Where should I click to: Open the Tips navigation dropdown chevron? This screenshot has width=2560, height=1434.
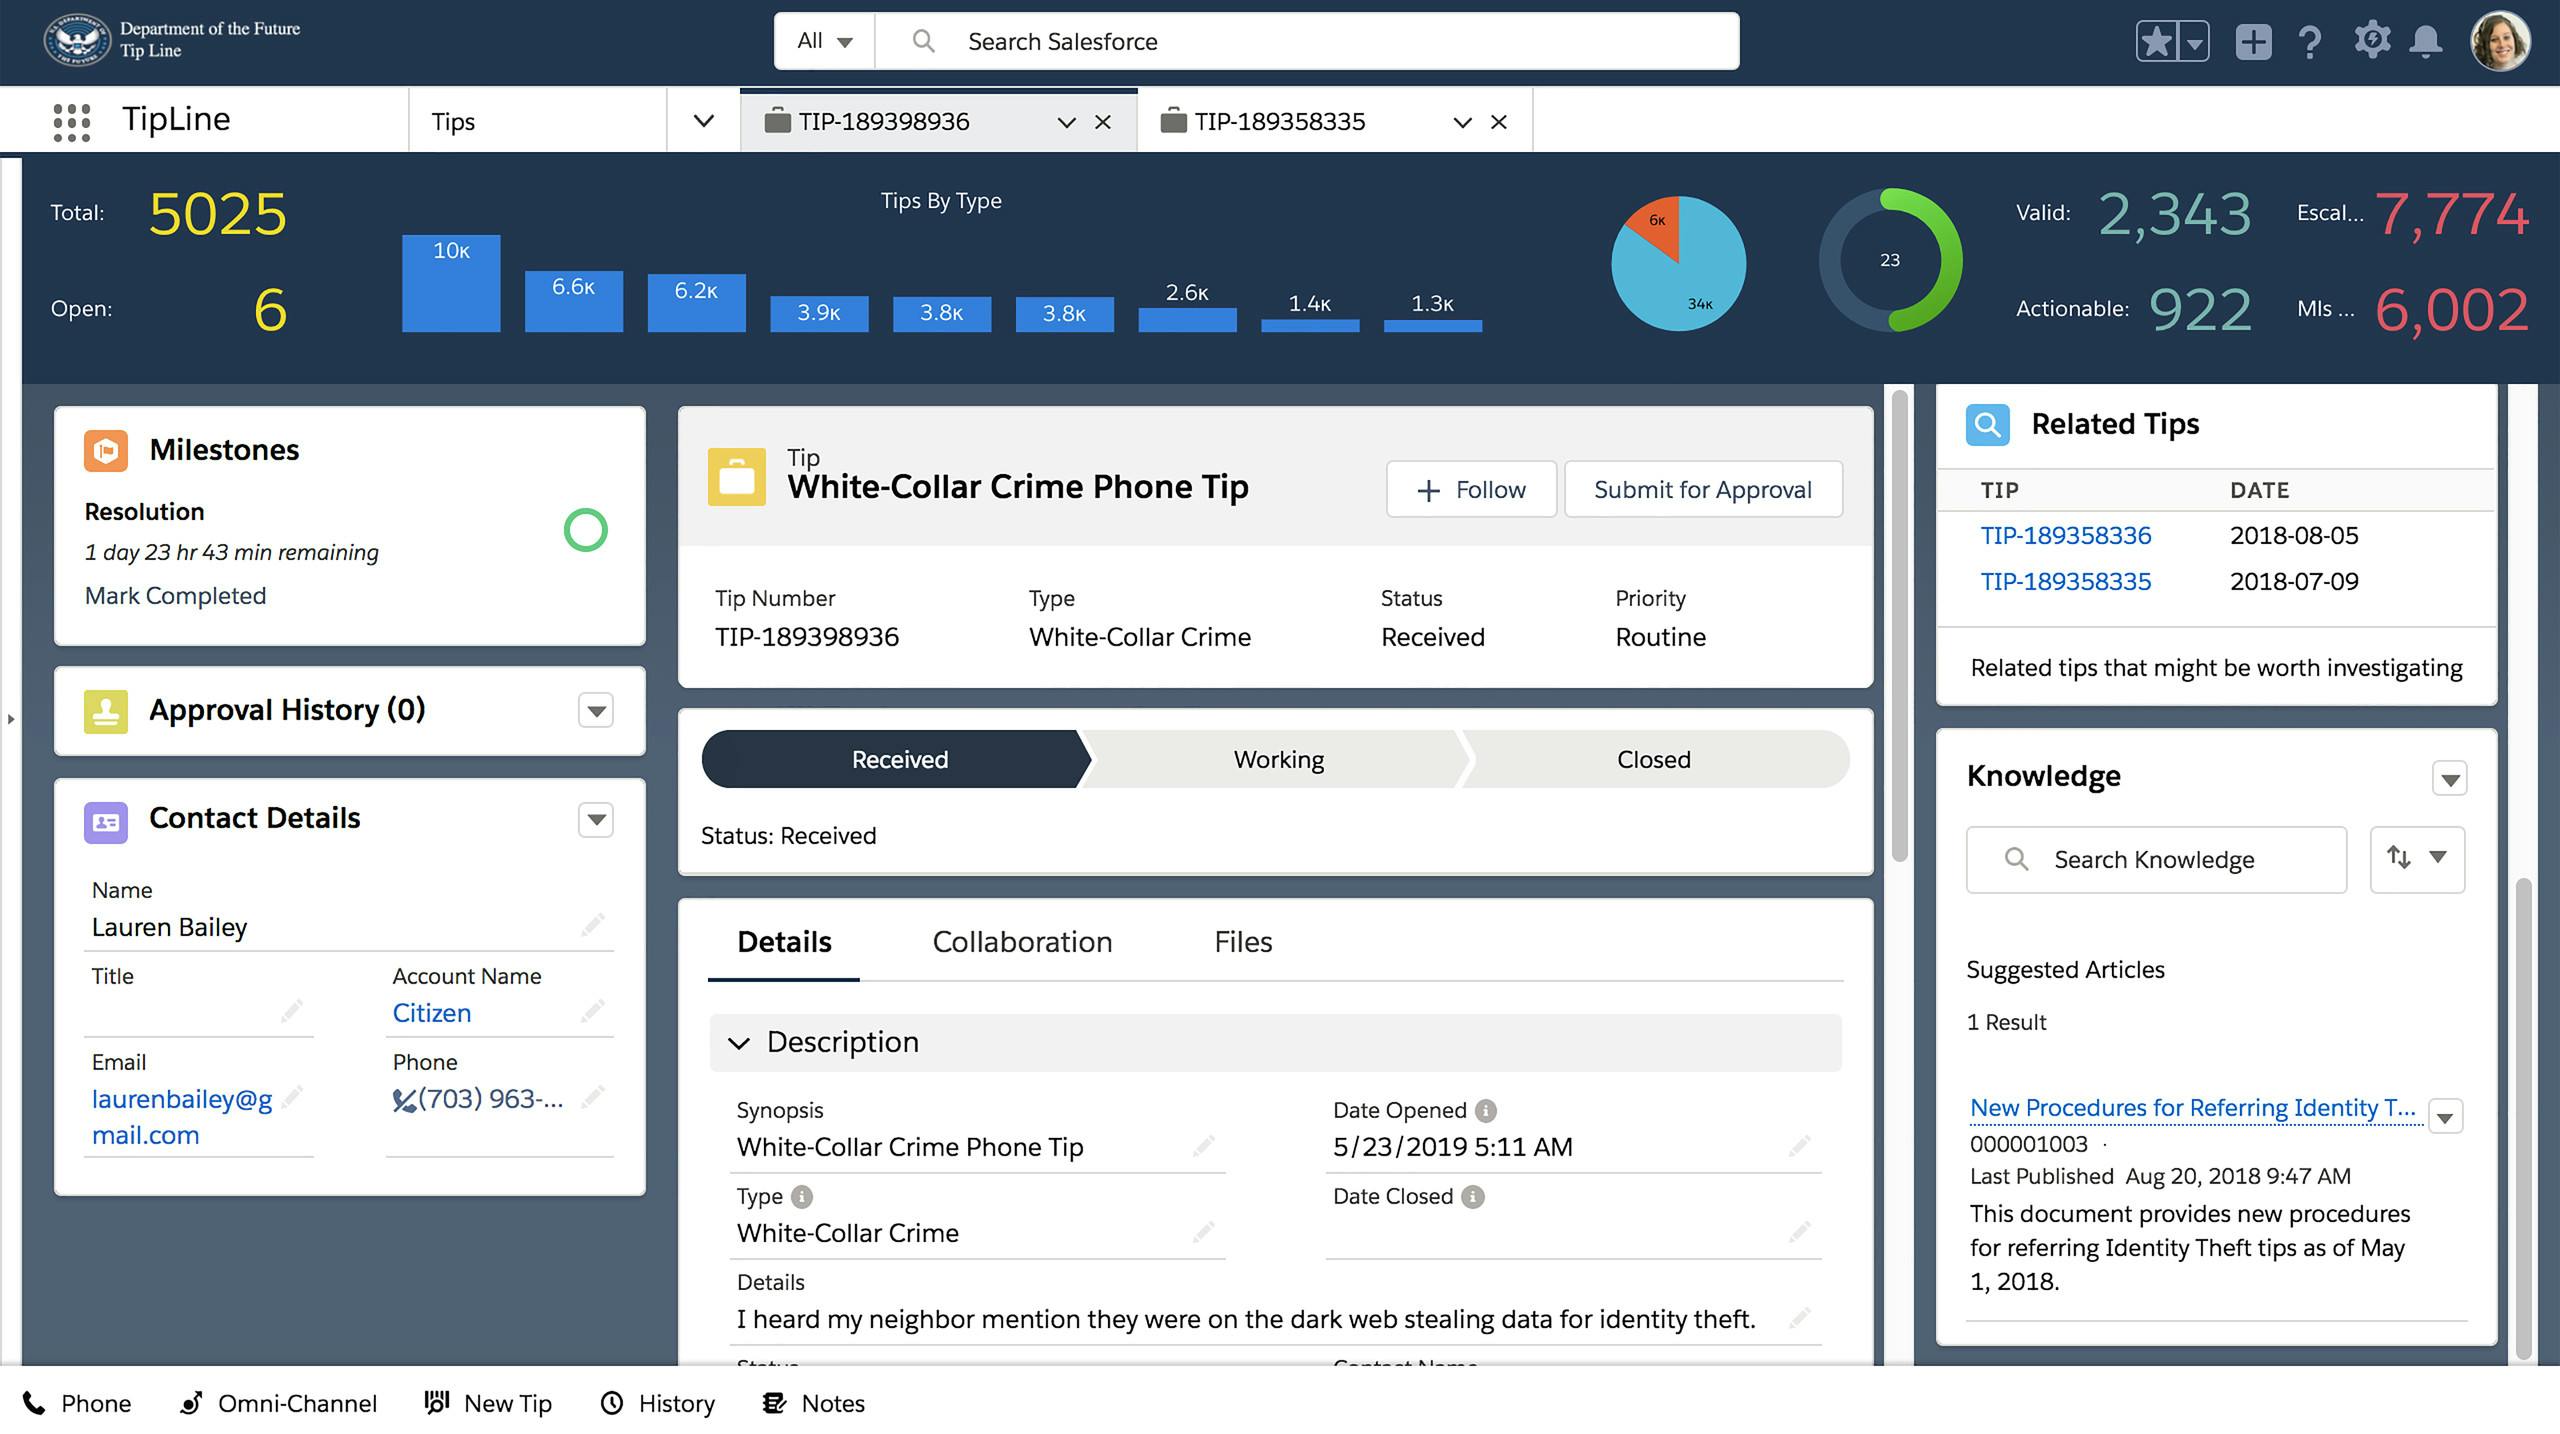pyautogui.click(x=704, y=121)
